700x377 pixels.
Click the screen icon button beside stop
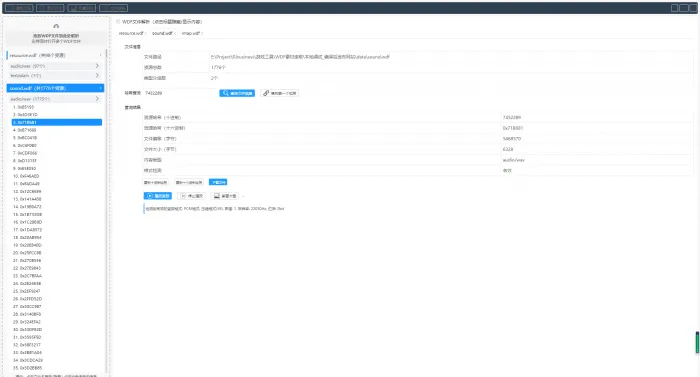[225, 196]
